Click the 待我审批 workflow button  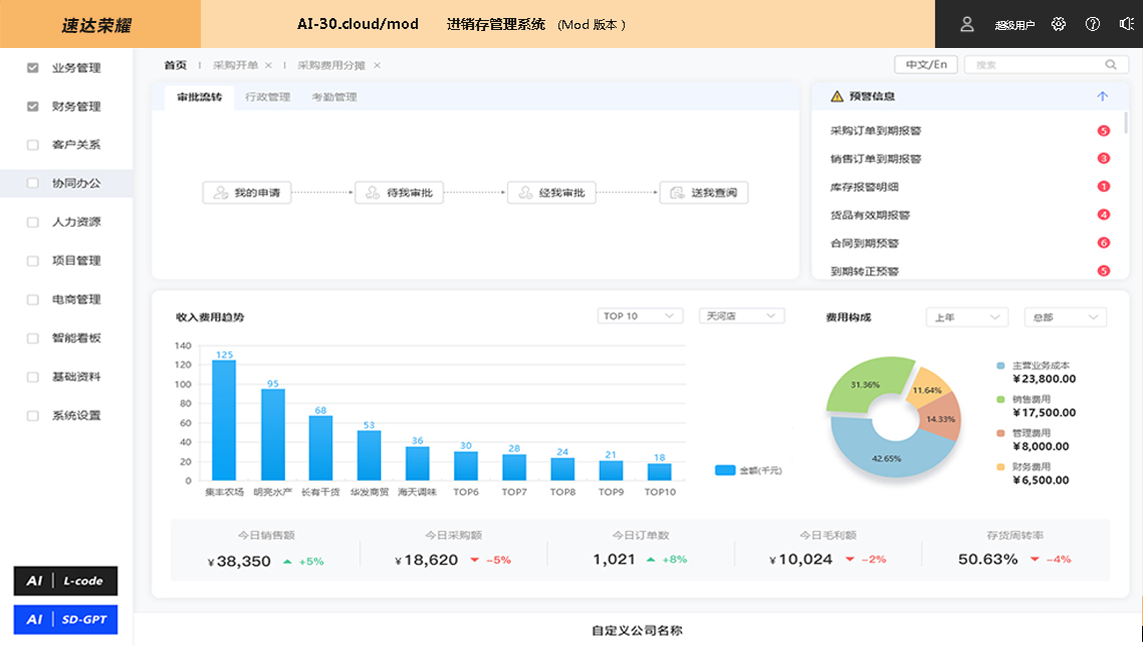click(x=399, y=193)
